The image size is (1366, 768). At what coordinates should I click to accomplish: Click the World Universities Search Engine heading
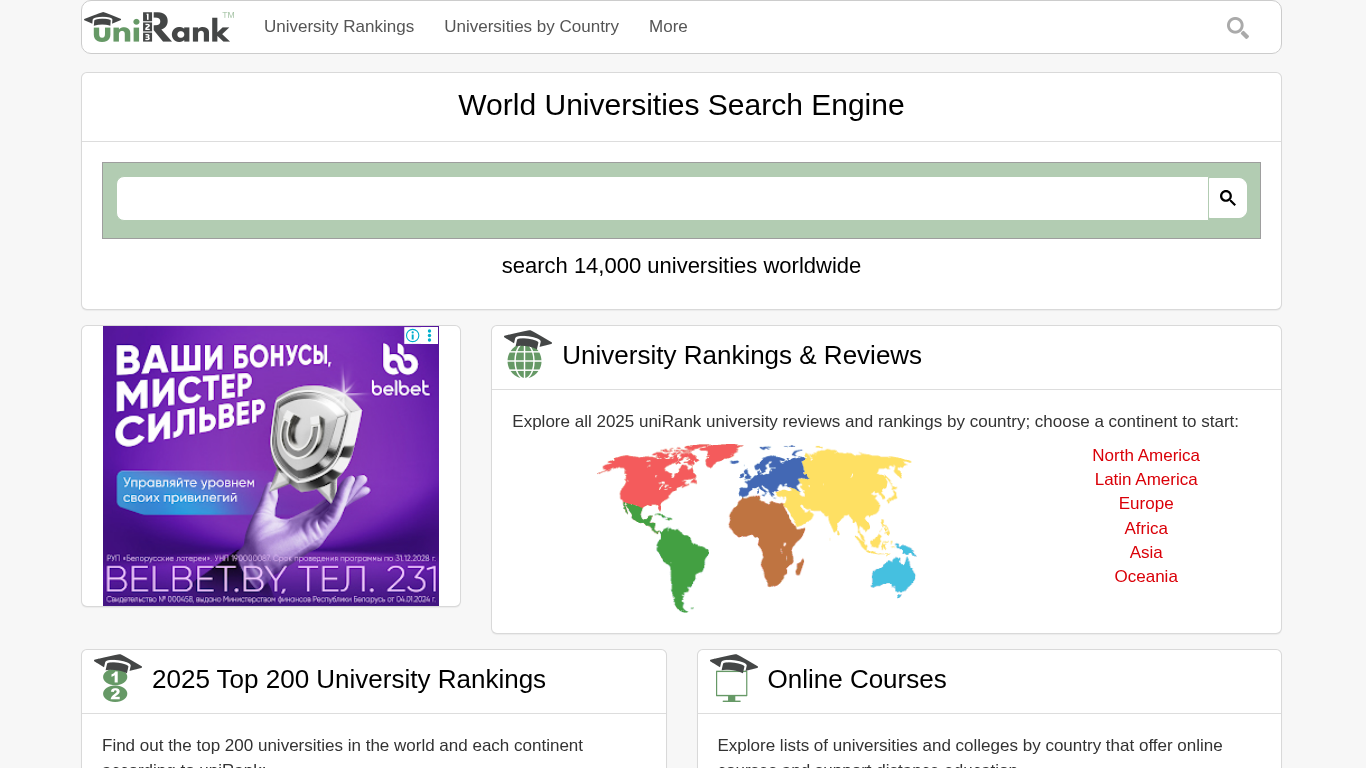coord(681,105)
